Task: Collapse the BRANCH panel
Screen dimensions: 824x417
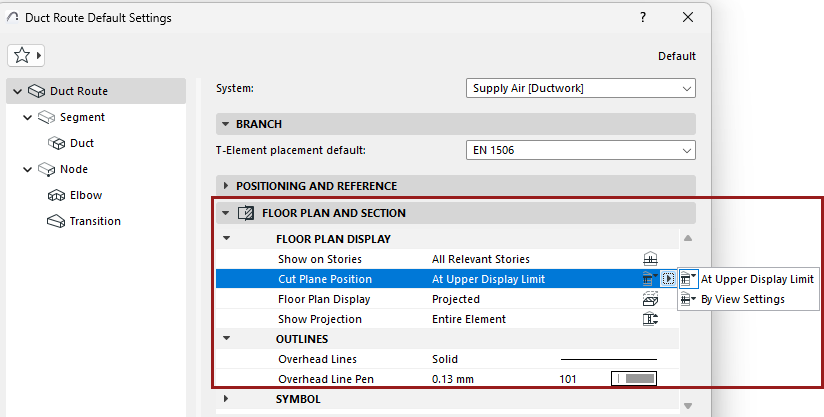Action: point(225,124)
